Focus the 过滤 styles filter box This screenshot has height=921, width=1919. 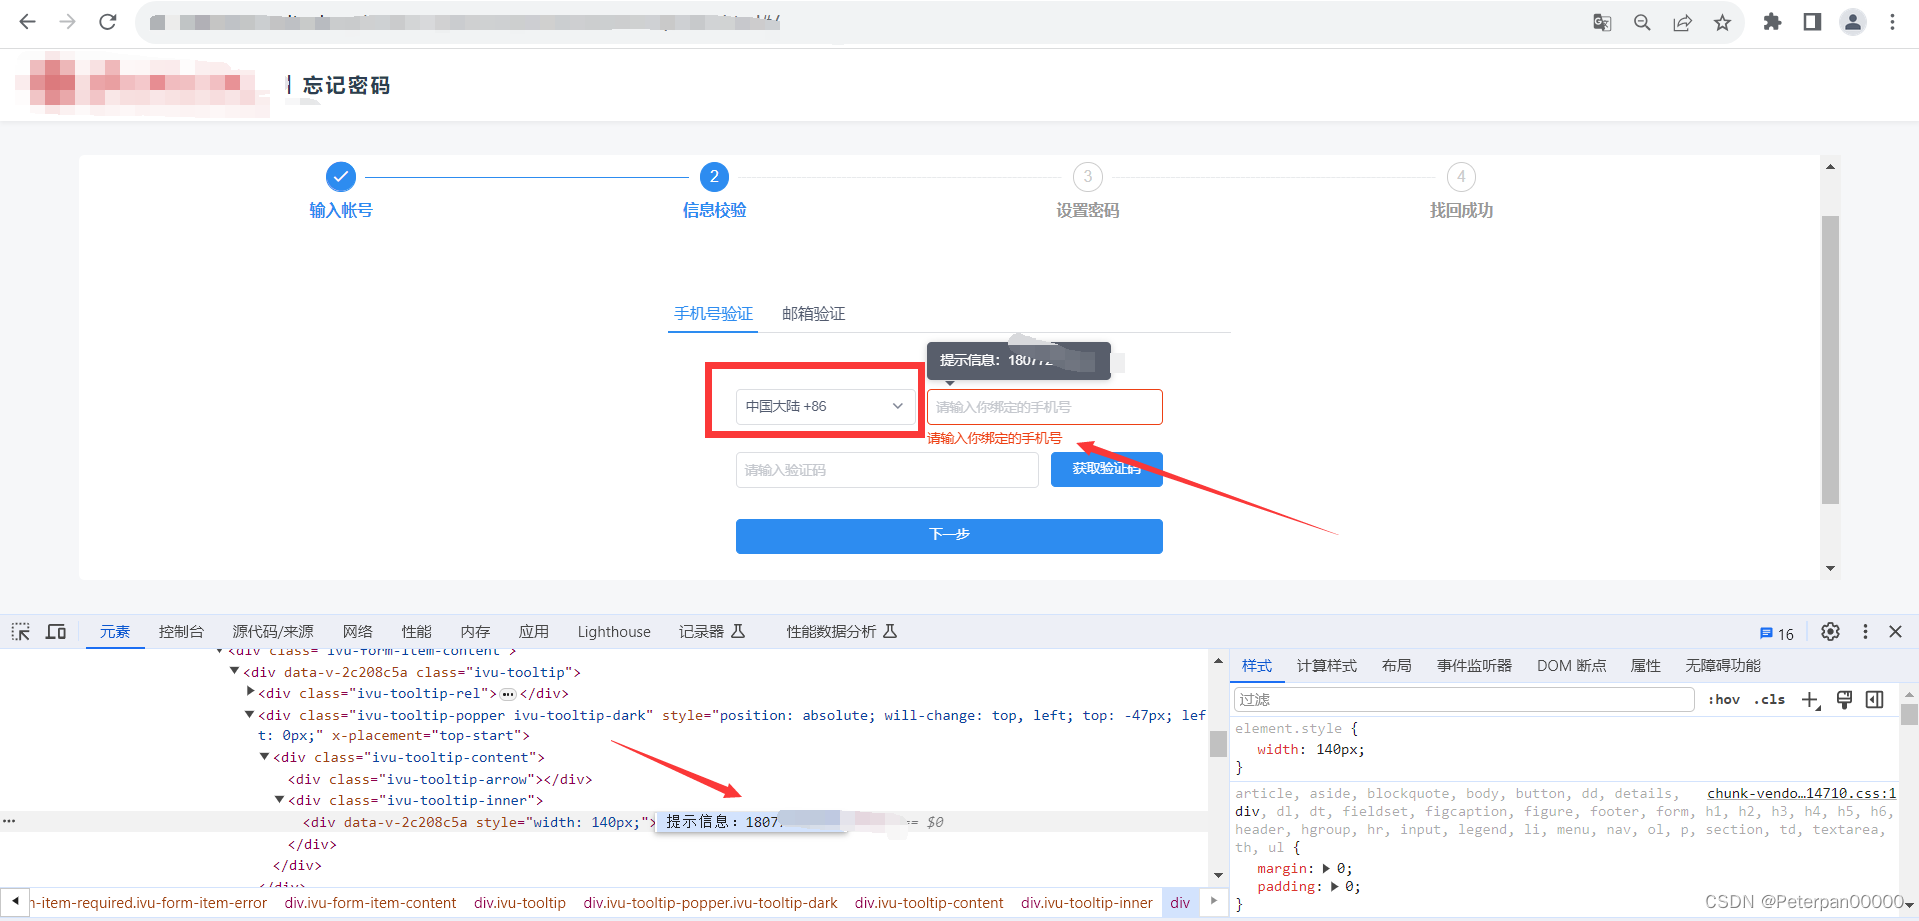pyautogui.click(x=1464, y=699)
